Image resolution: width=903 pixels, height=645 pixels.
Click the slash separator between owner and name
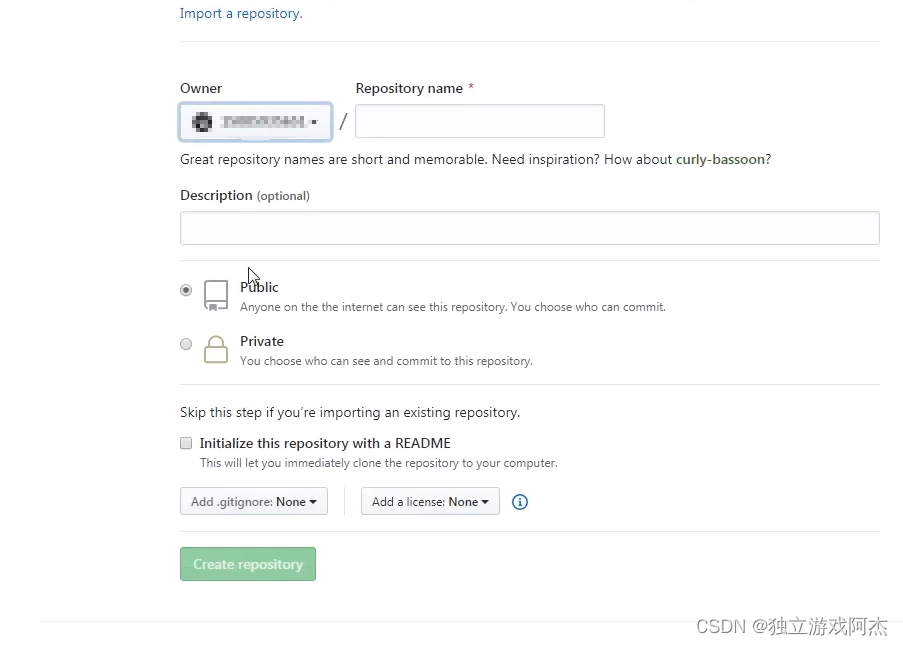pos(343,120)
